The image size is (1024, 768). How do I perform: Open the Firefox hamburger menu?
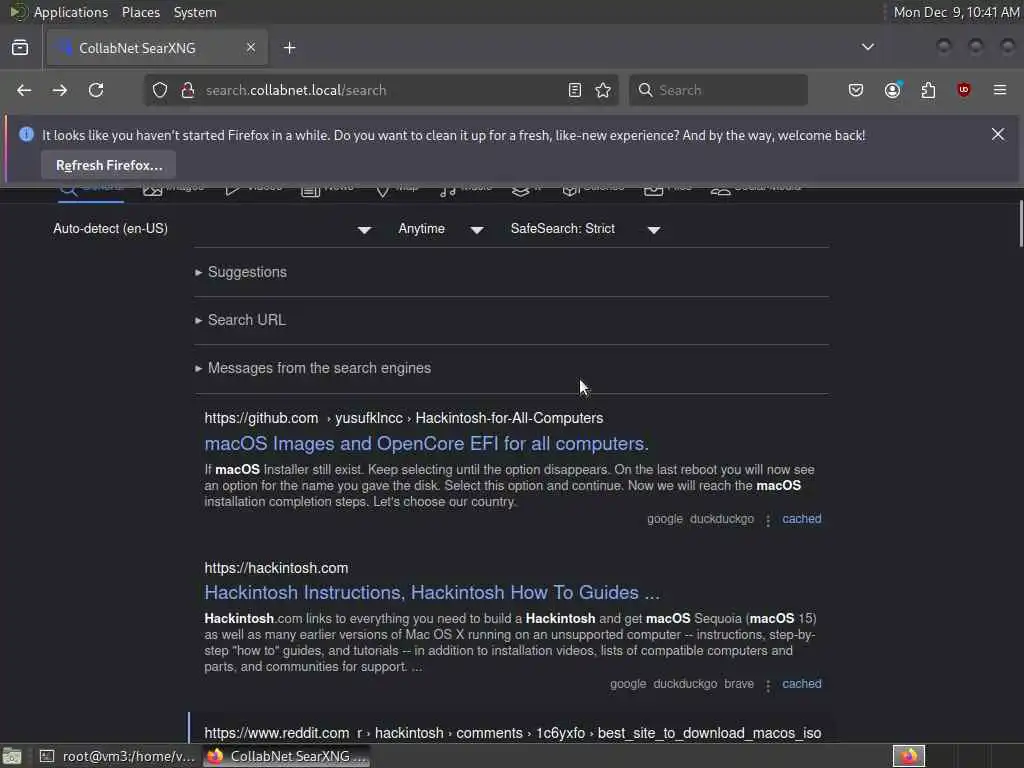coord(1000,90)
